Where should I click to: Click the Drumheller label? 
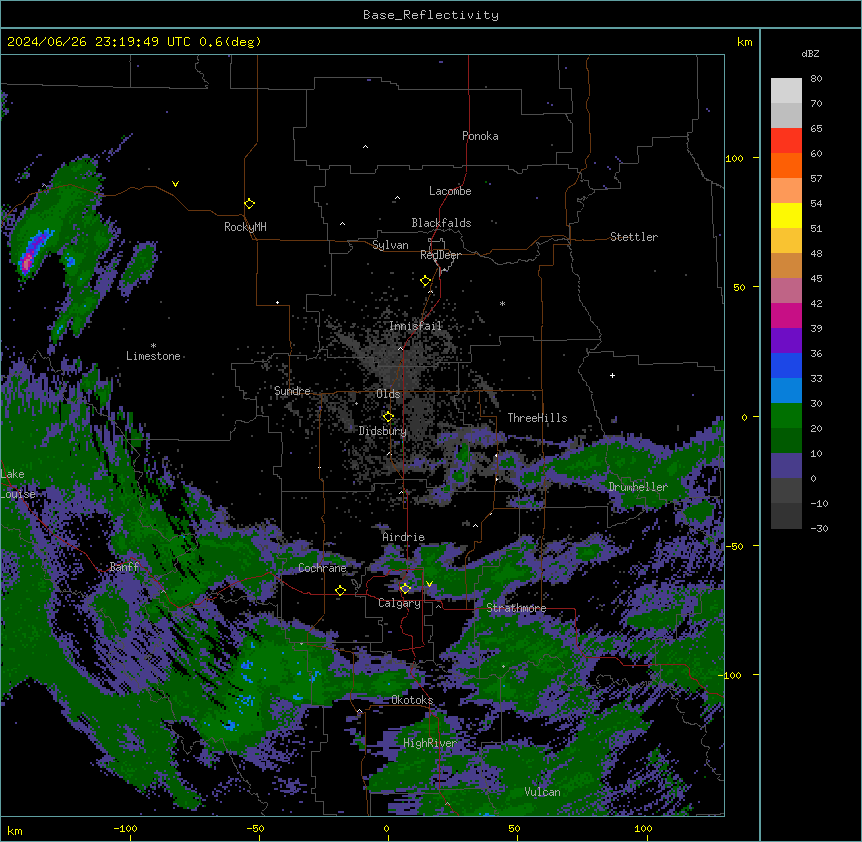[638, 487]
